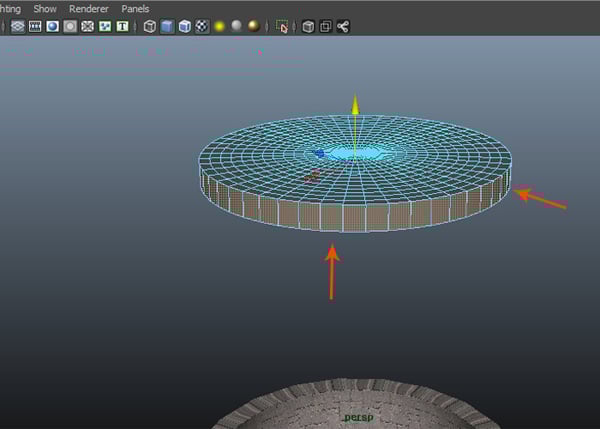Click the X-ray joints icon at toolbar end
Screen dimensions: 600x429
tap(343, 26)
